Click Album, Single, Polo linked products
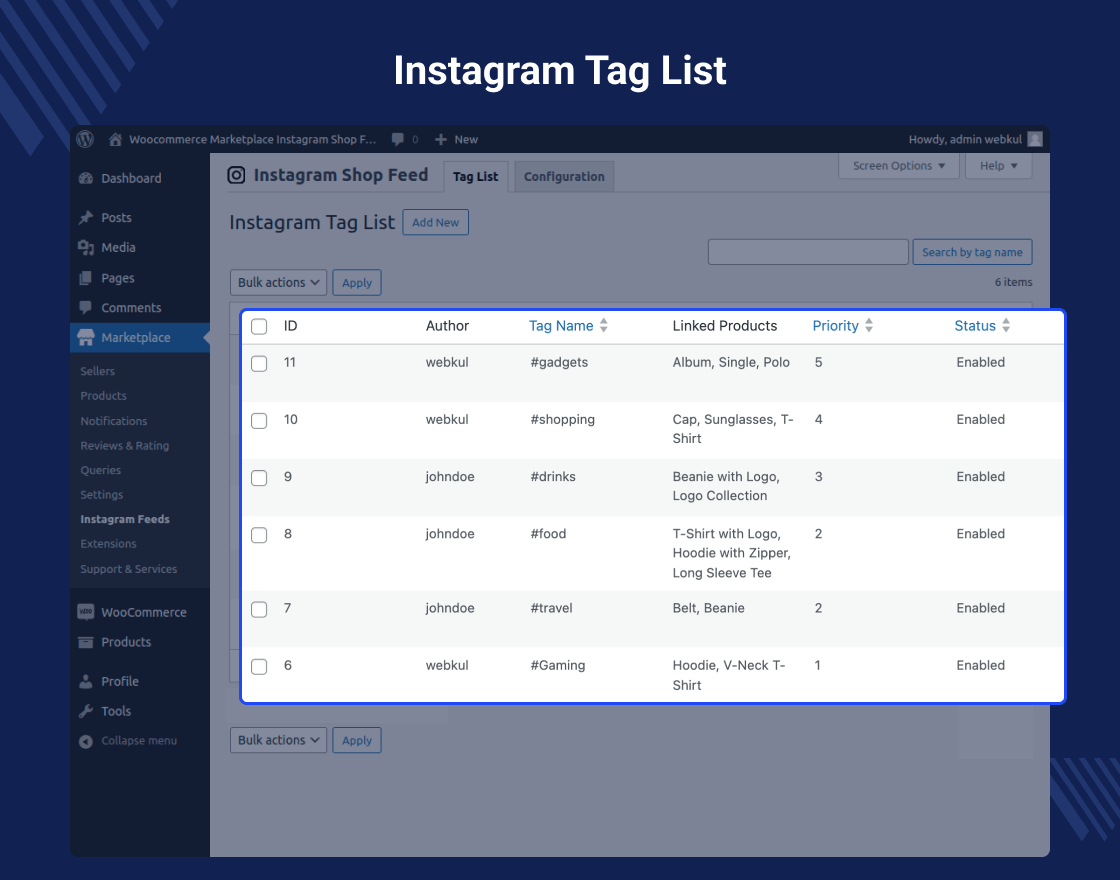This screenshot has width=1120, height=880. tap(731, 362)
